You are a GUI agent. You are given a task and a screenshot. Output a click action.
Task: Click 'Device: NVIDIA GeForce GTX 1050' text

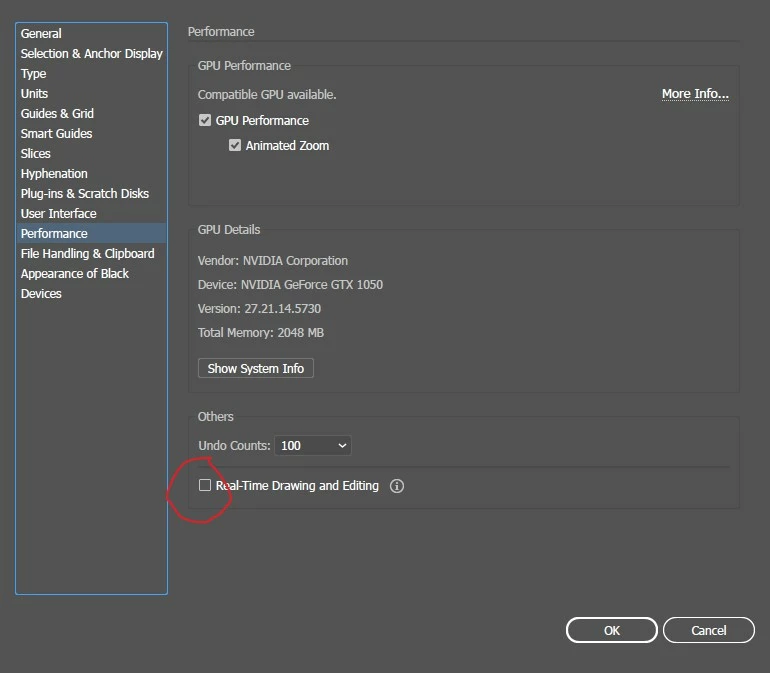(x=290, y=284)
